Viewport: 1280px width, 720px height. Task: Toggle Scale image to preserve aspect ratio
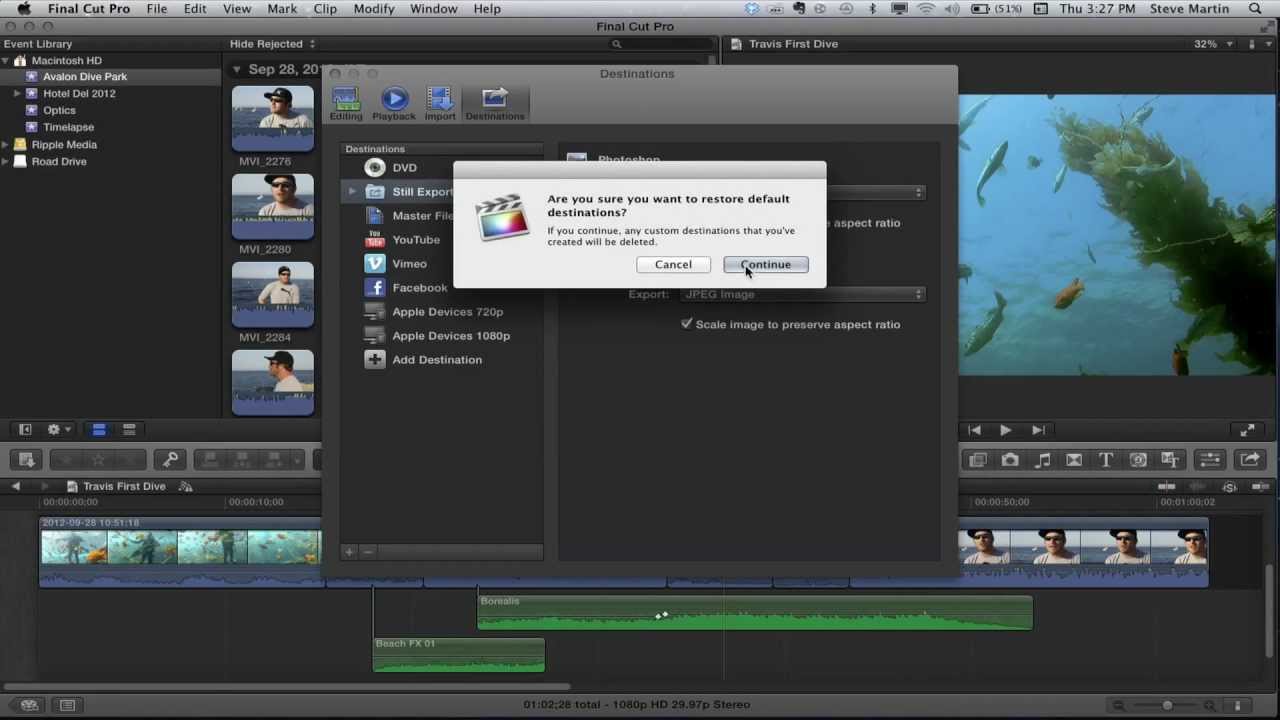(686, 324)
